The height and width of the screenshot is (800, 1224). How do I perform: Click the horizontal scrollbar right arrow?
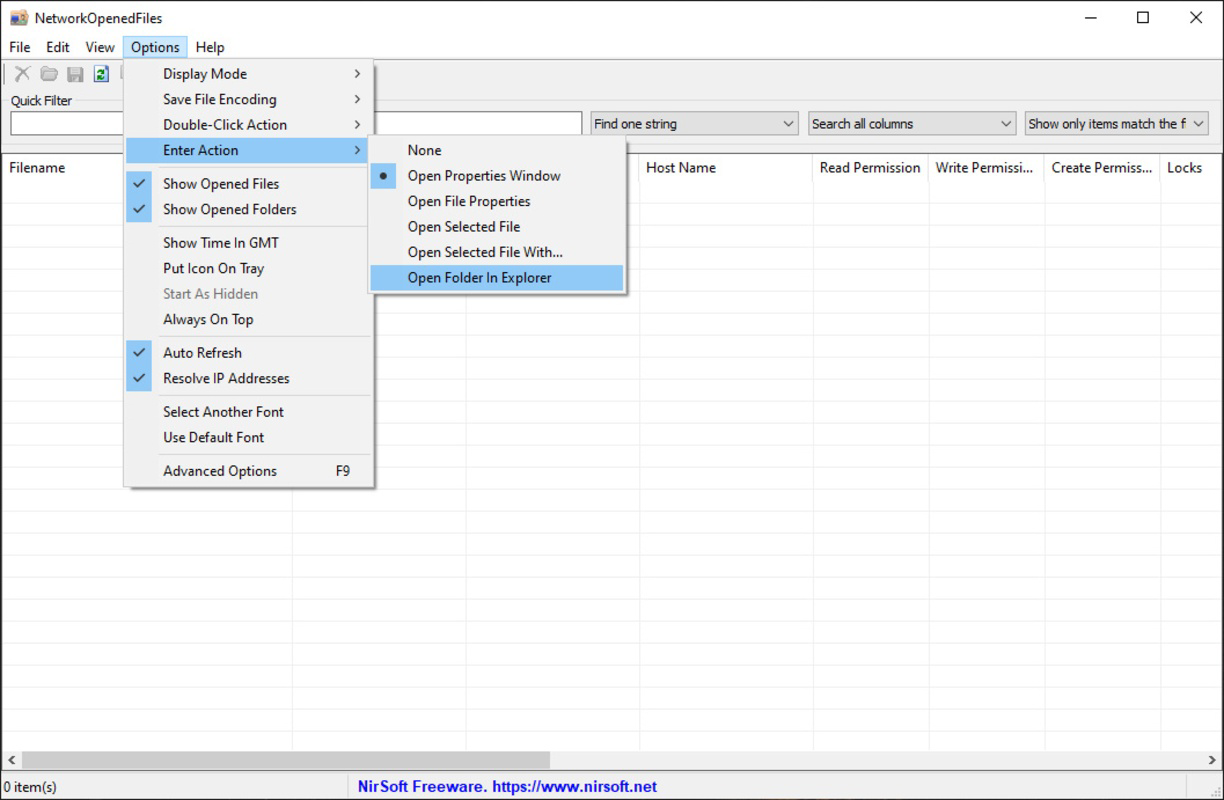[x=1212, y=760]
